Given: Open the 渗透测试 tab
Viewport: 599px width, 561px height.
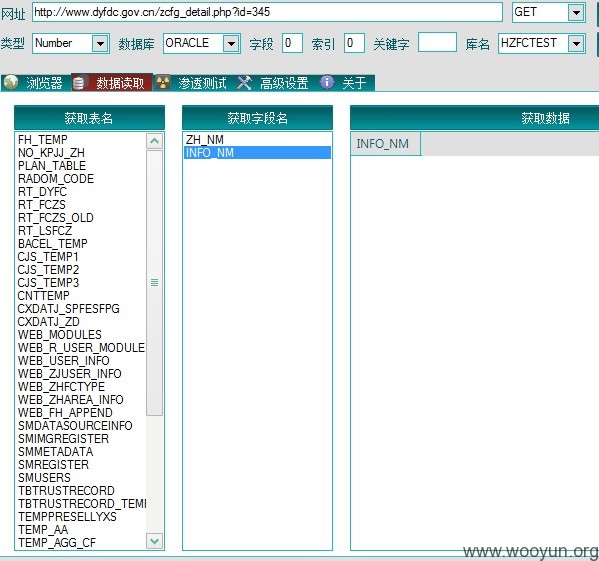Looking at the screenshot, I should point(194,82).
